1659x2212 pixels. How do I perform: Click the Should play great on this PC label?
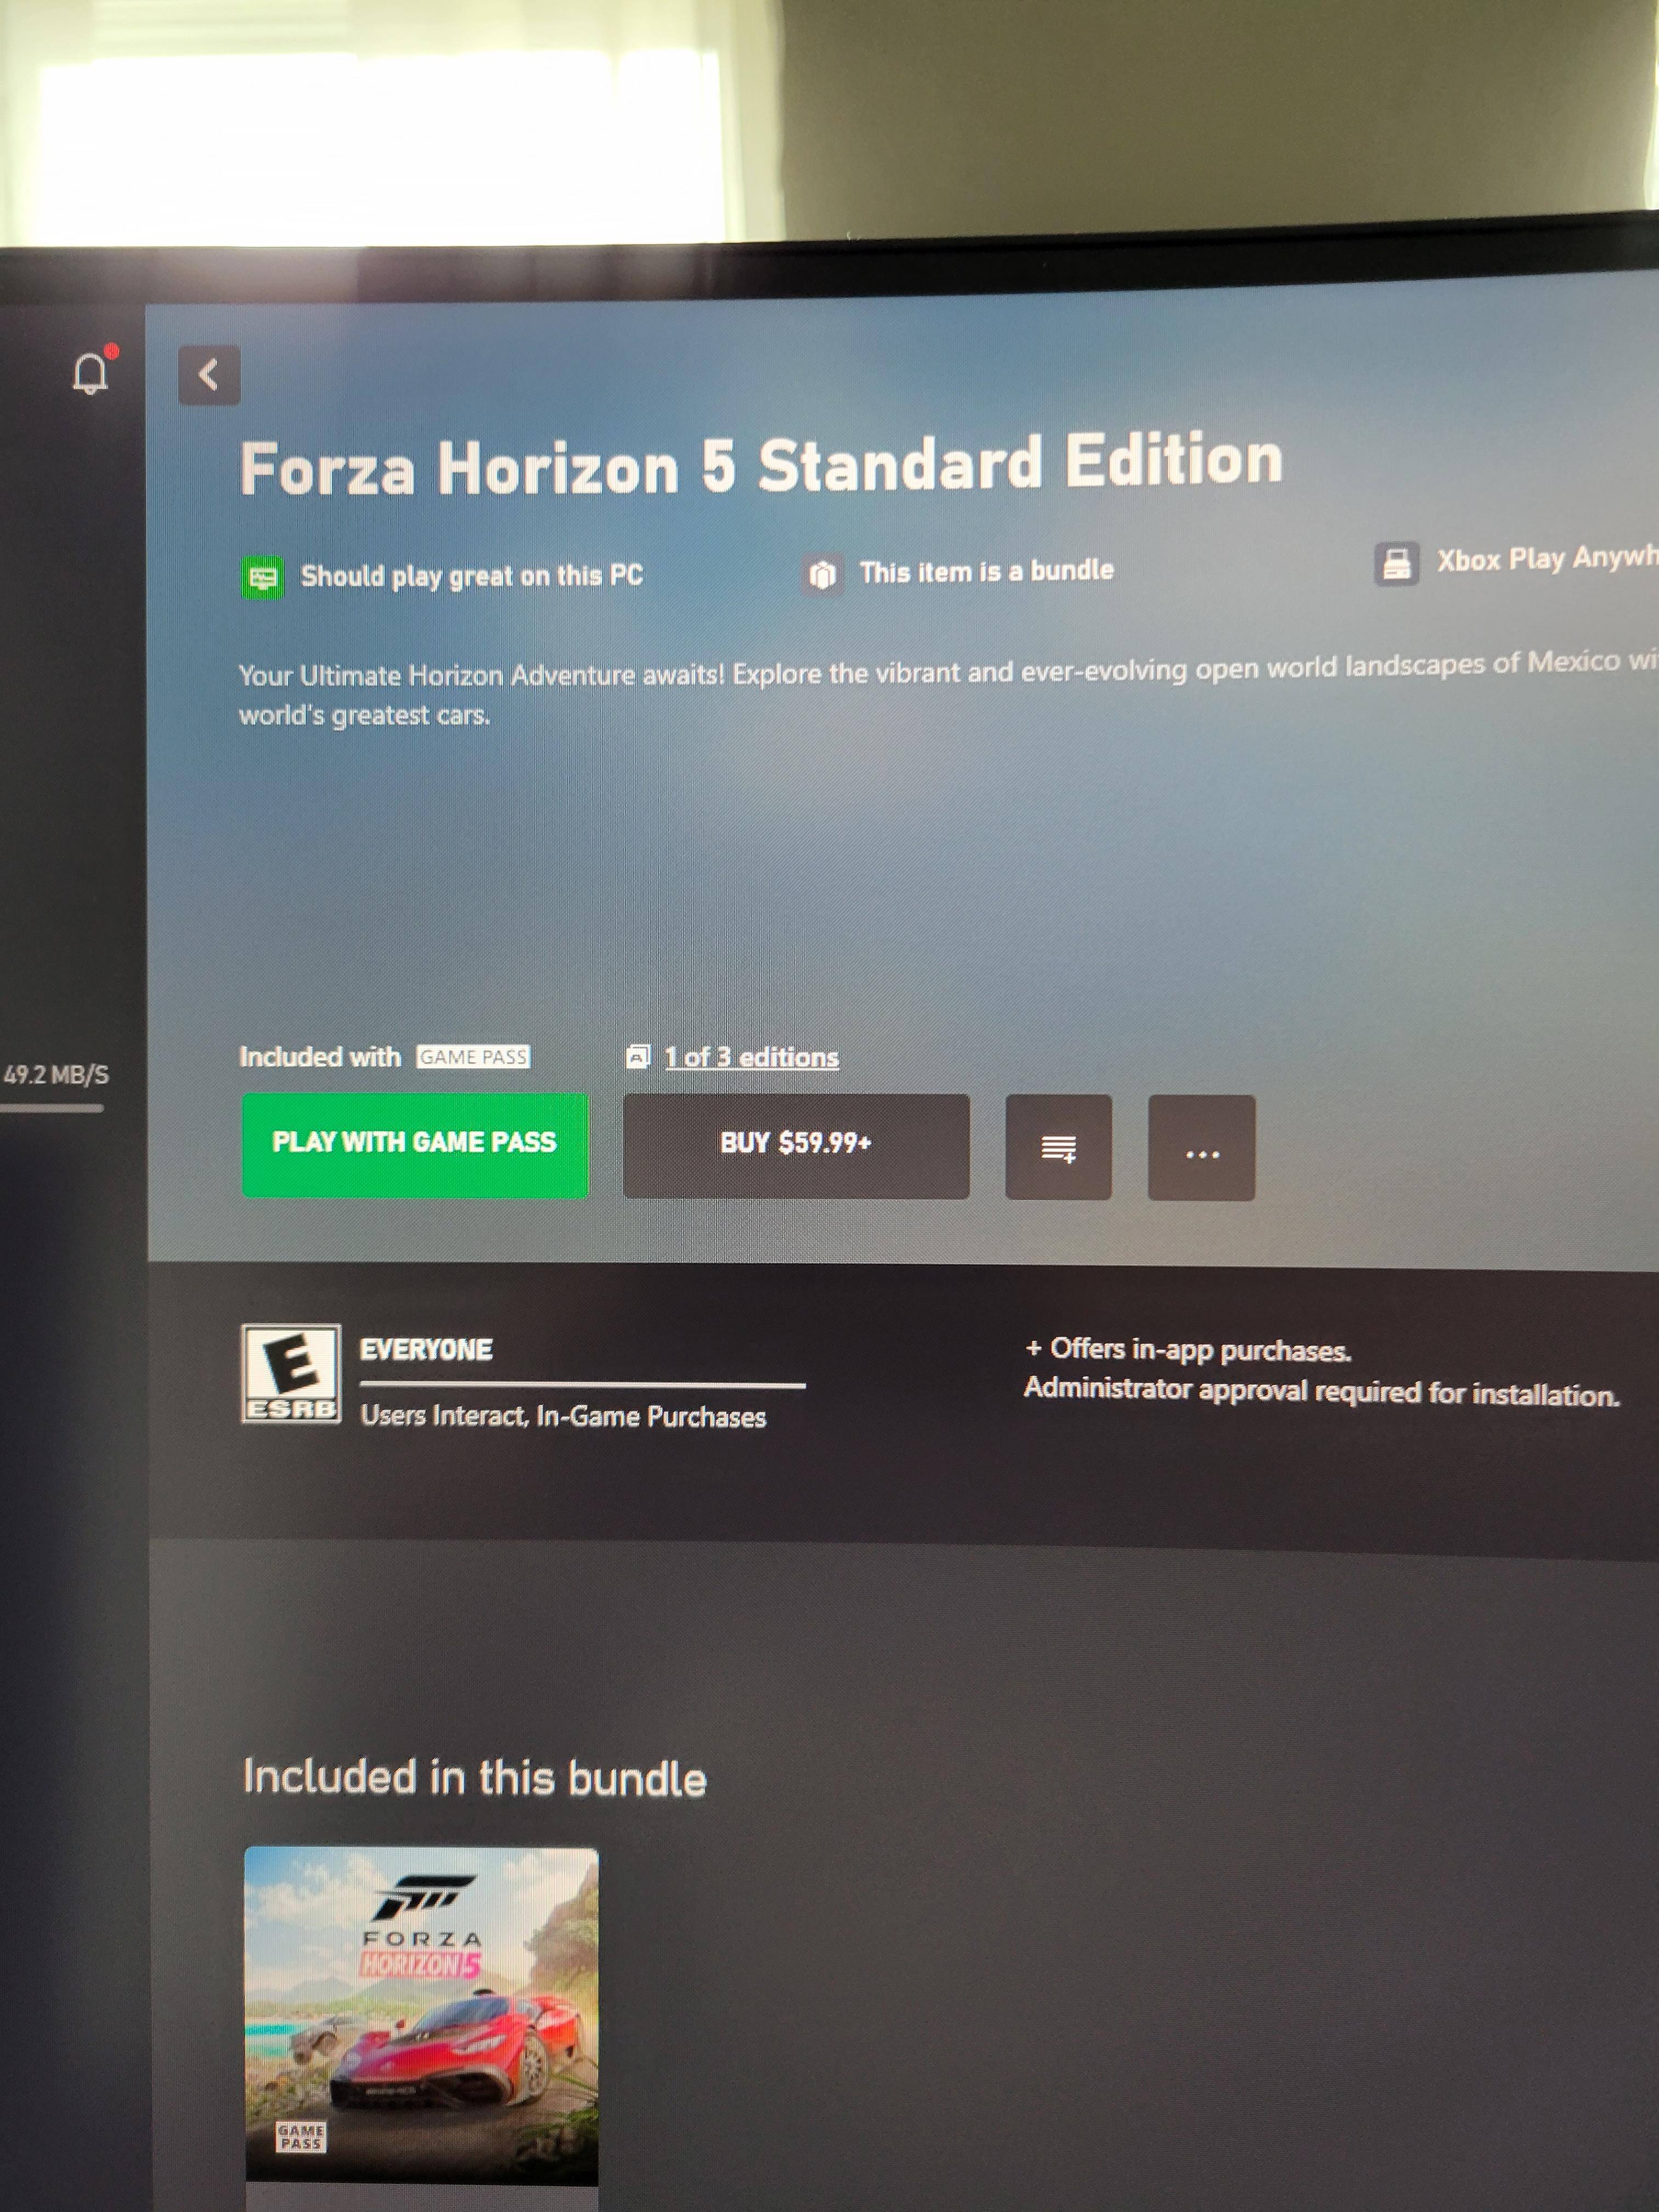[471, 576]
